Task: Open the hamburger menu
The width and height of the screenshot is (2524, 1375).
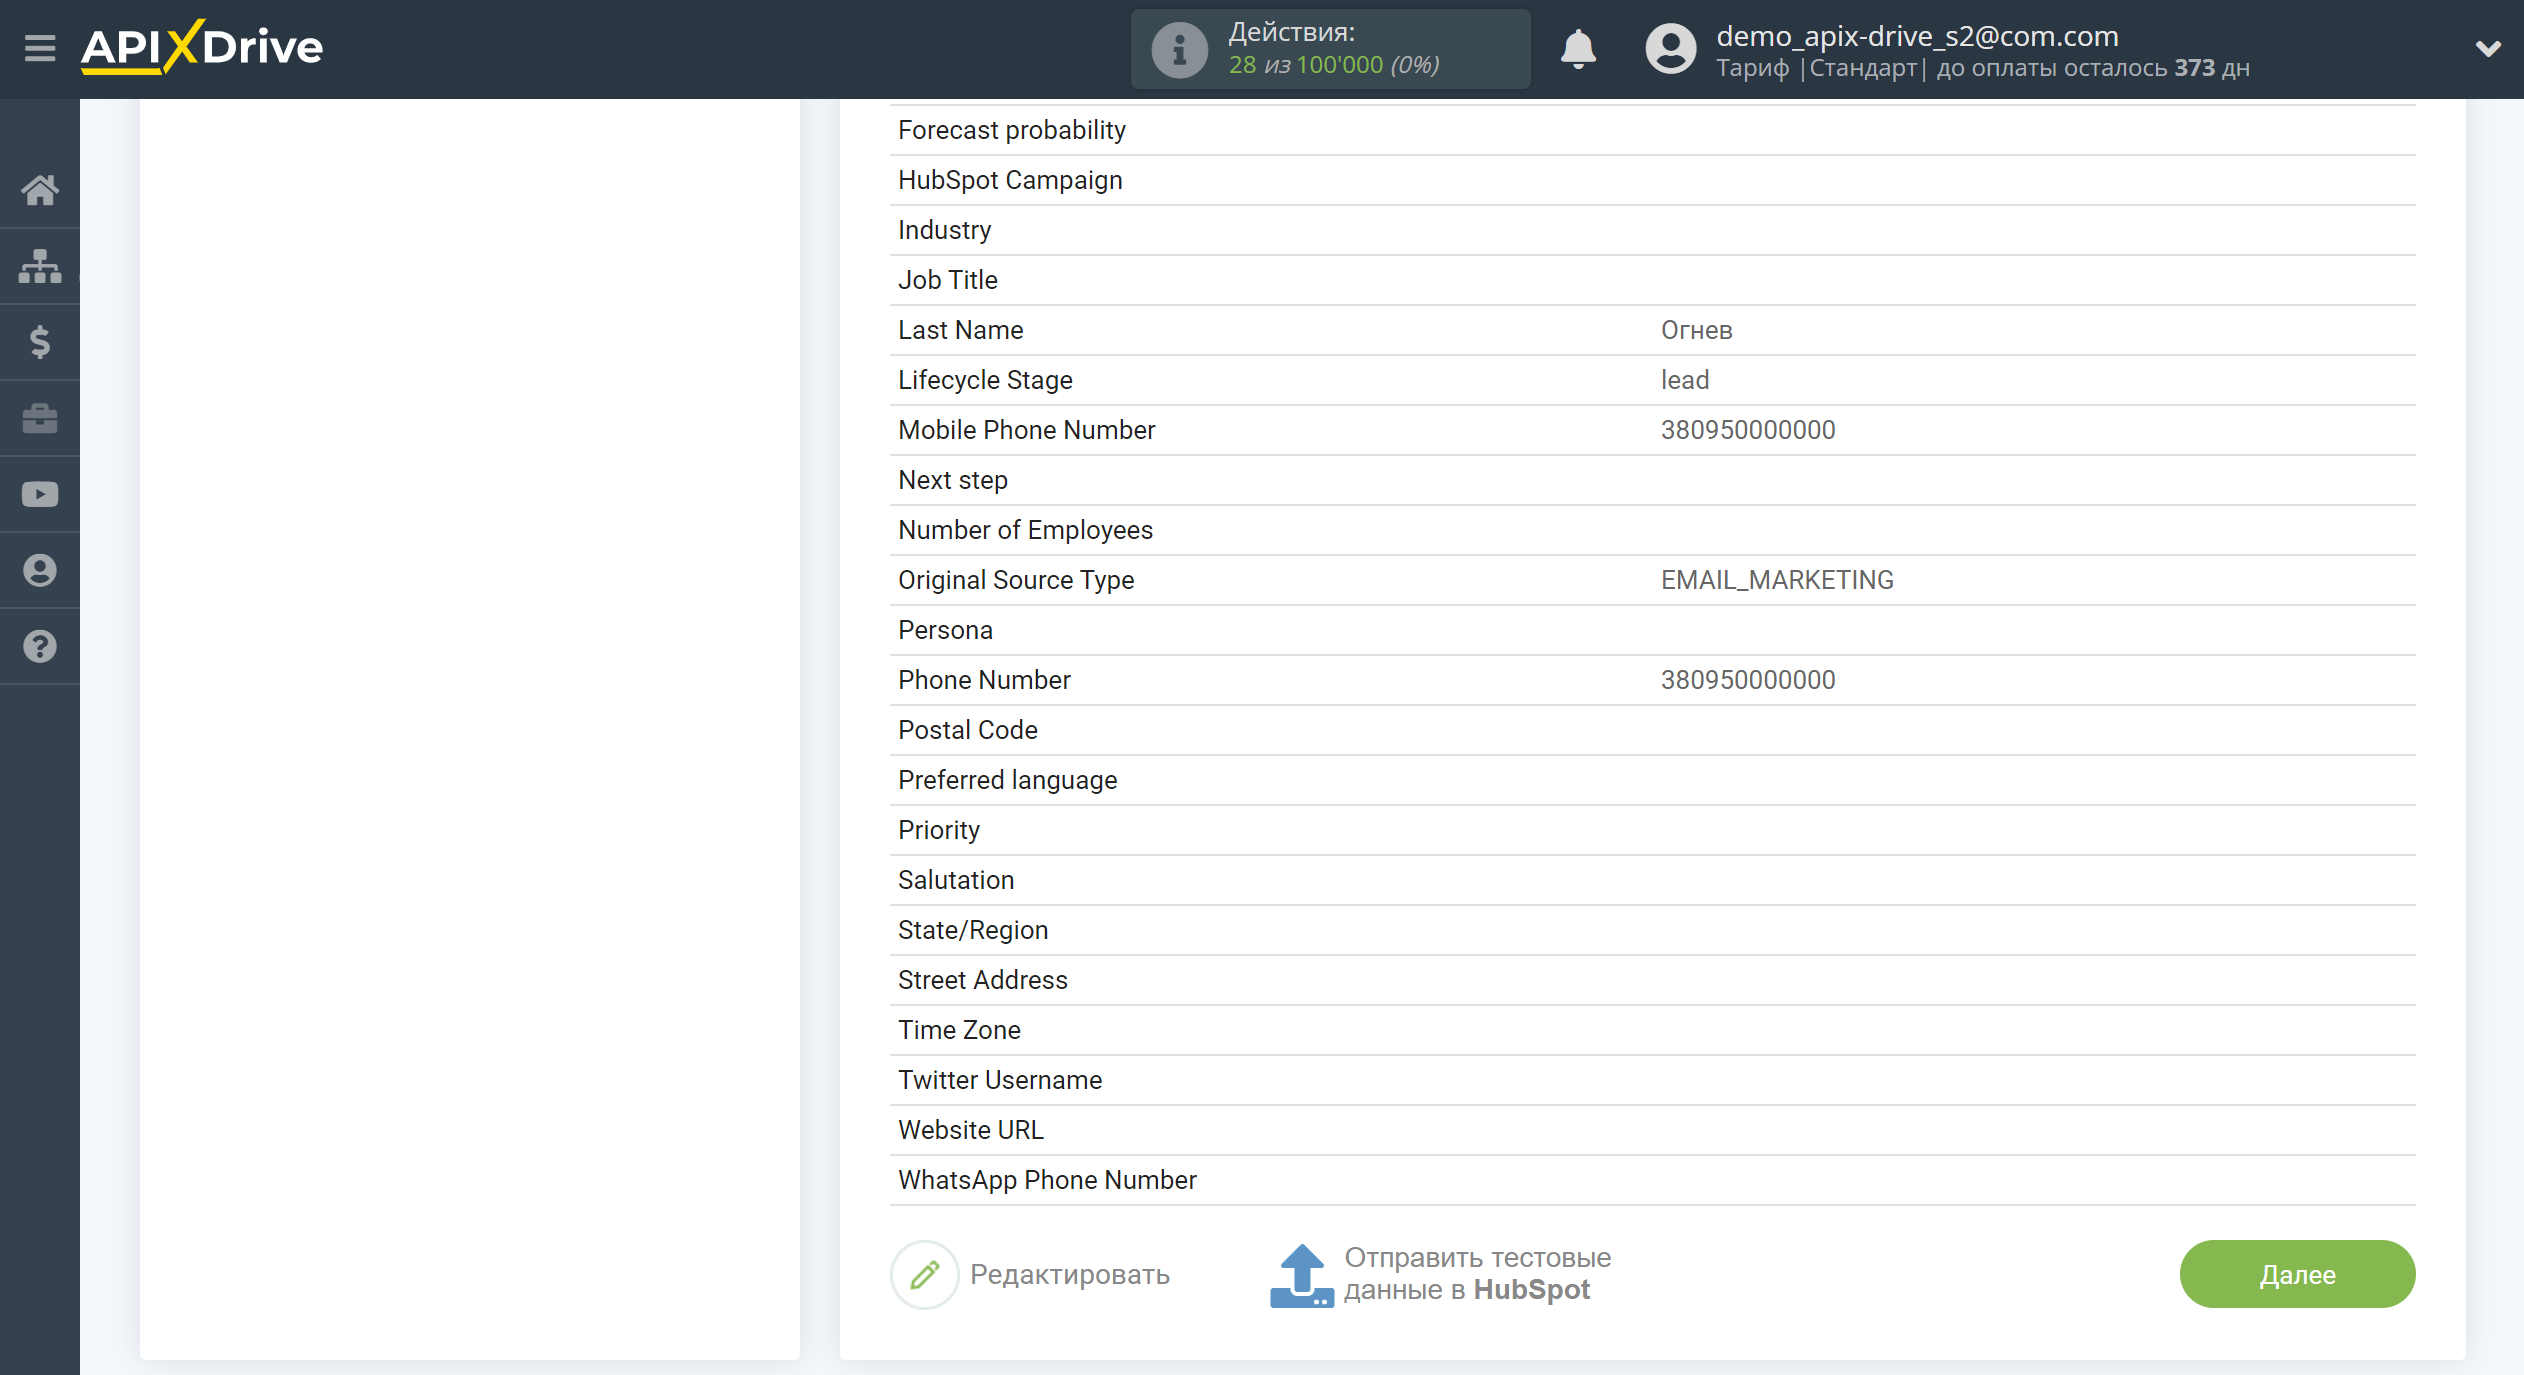Action: coord(40,48)
